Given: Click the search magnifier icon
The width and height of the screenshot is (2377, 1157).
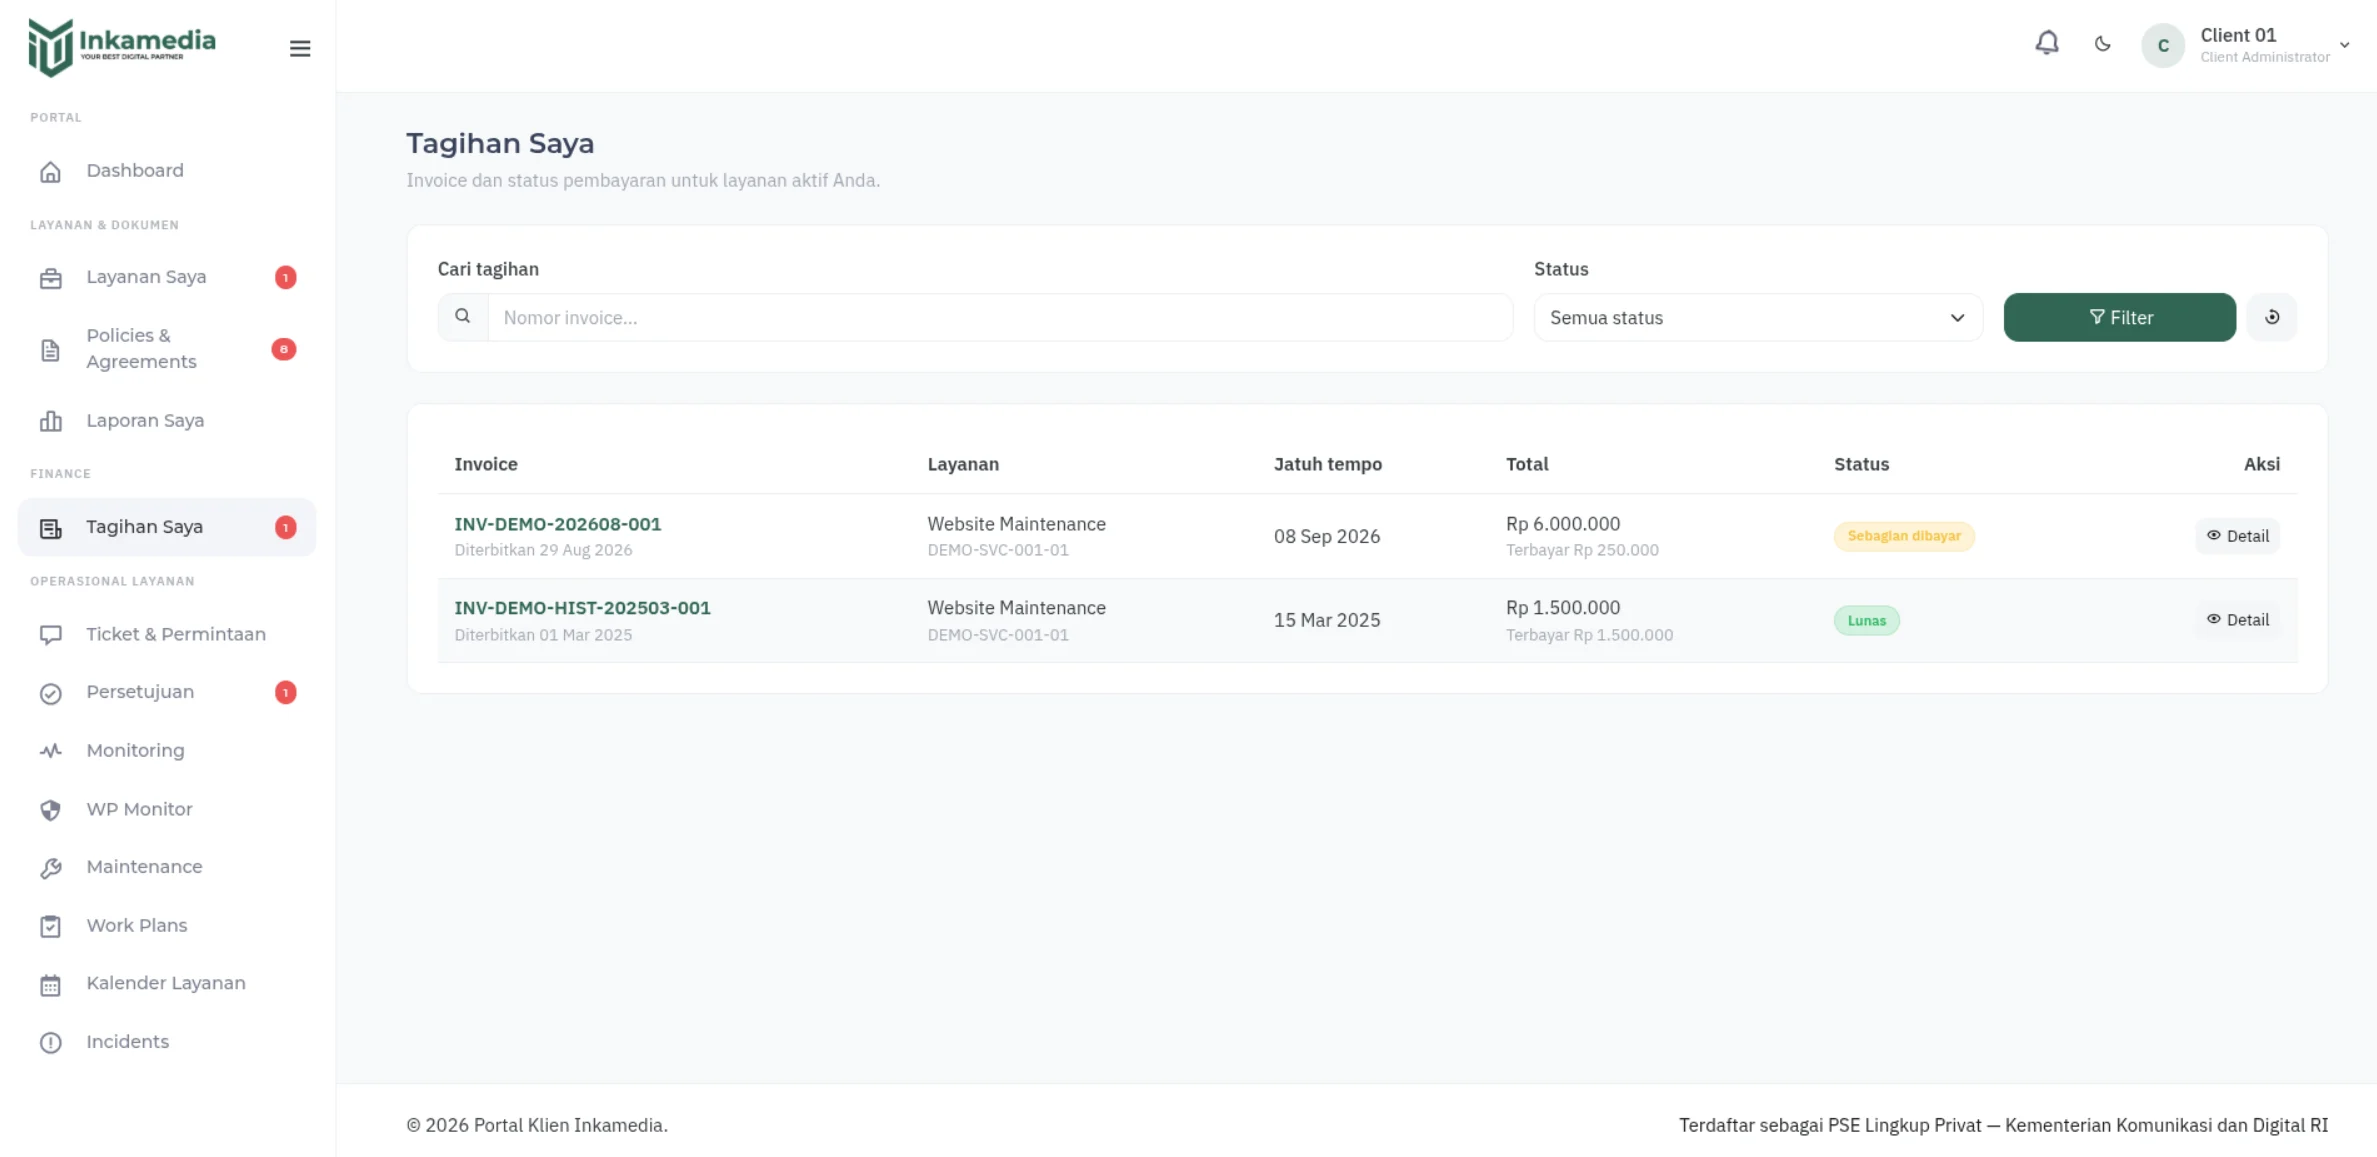Looking at the screenshot, I should click(462, 316).
